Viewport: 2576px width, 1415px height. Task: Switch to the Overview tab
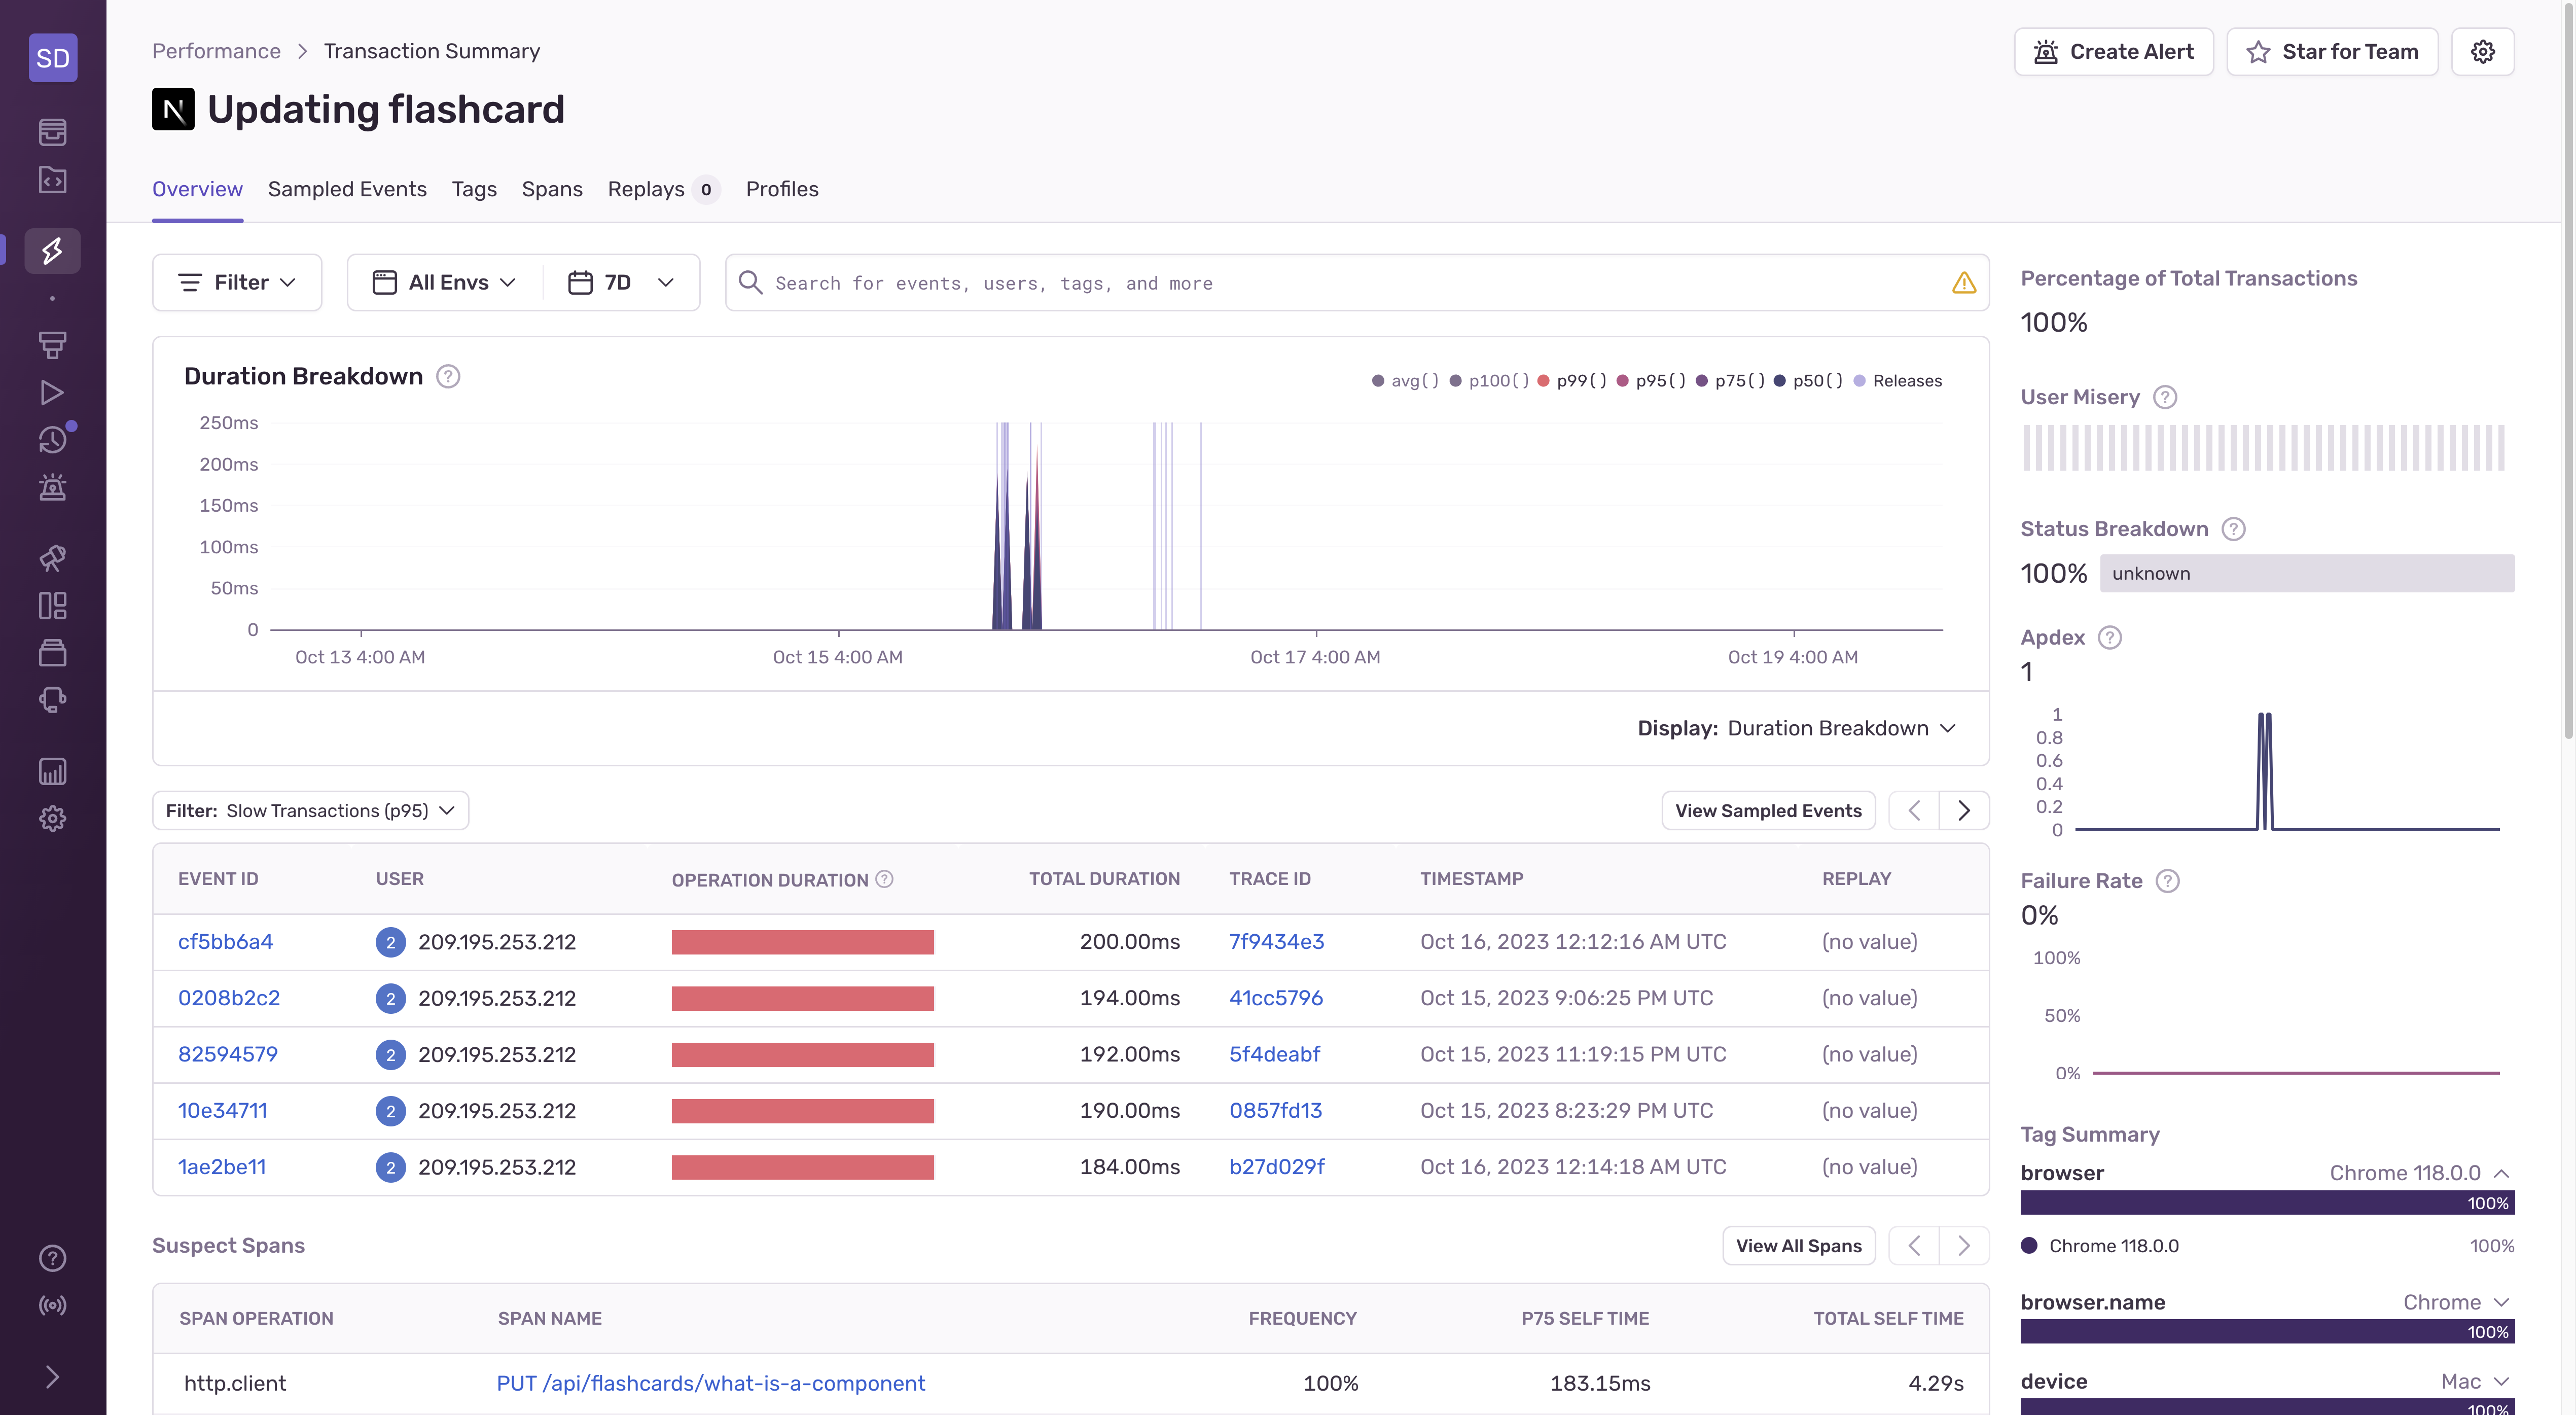pyautogui.click(x=197, y=189)
